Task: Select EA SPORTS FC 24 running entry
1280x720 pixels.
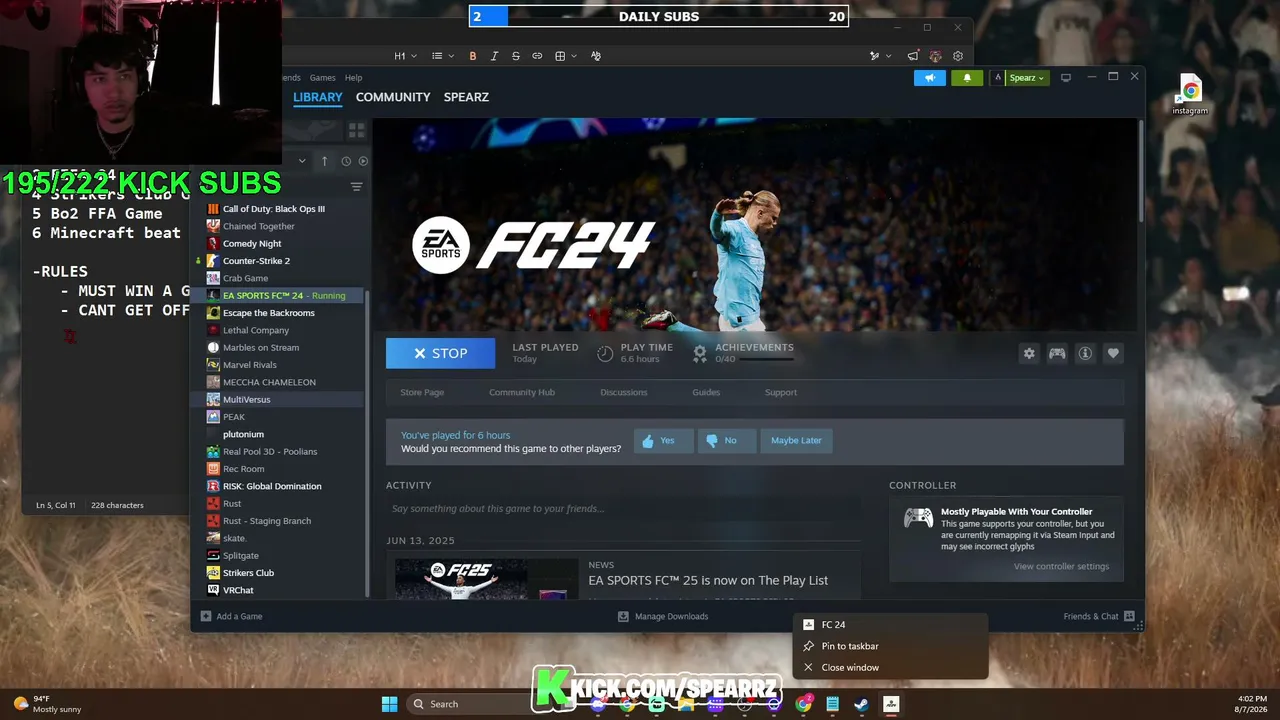Action: tap(284, 296)
